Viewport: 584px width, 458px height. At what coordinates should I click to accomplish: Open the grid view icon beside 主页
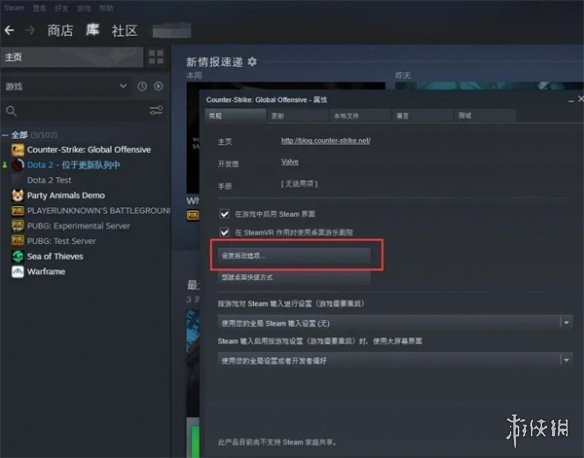coord(156,57)
